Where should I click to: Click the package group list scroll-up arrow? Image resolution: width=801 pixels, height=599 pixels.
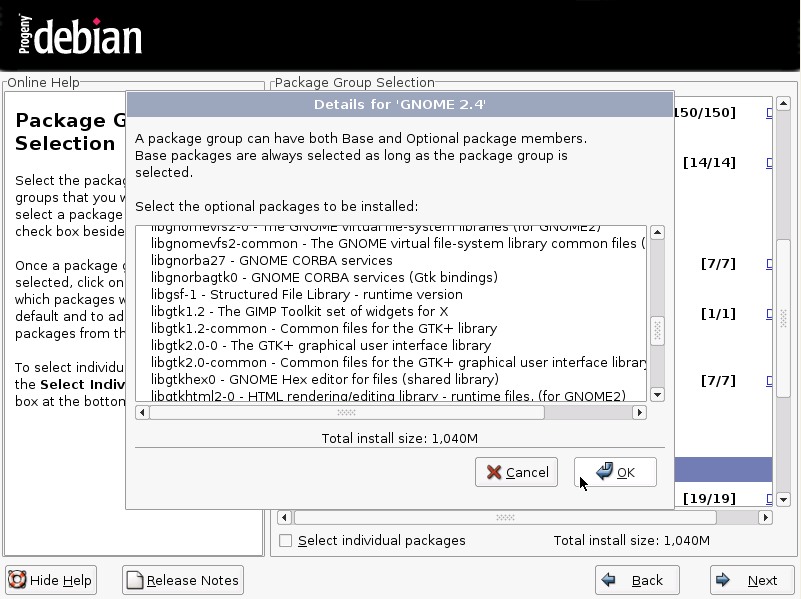[x=784, y=103]
